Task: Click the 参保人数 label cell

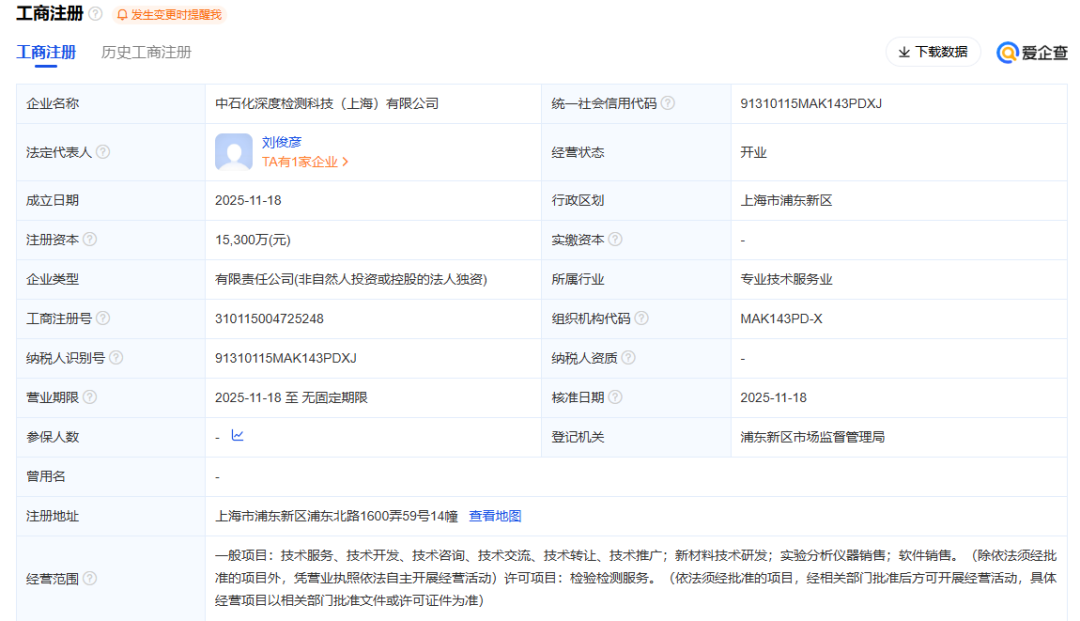Action: (111, 436)
